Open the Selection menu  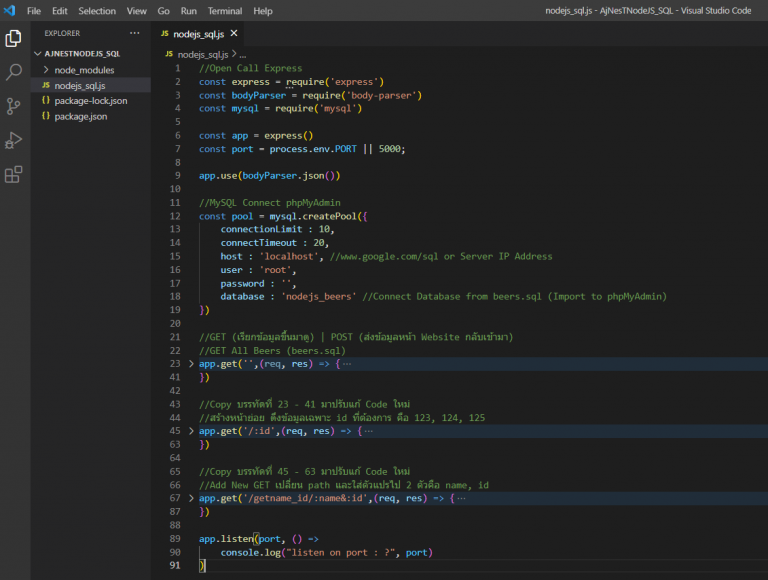97,11
